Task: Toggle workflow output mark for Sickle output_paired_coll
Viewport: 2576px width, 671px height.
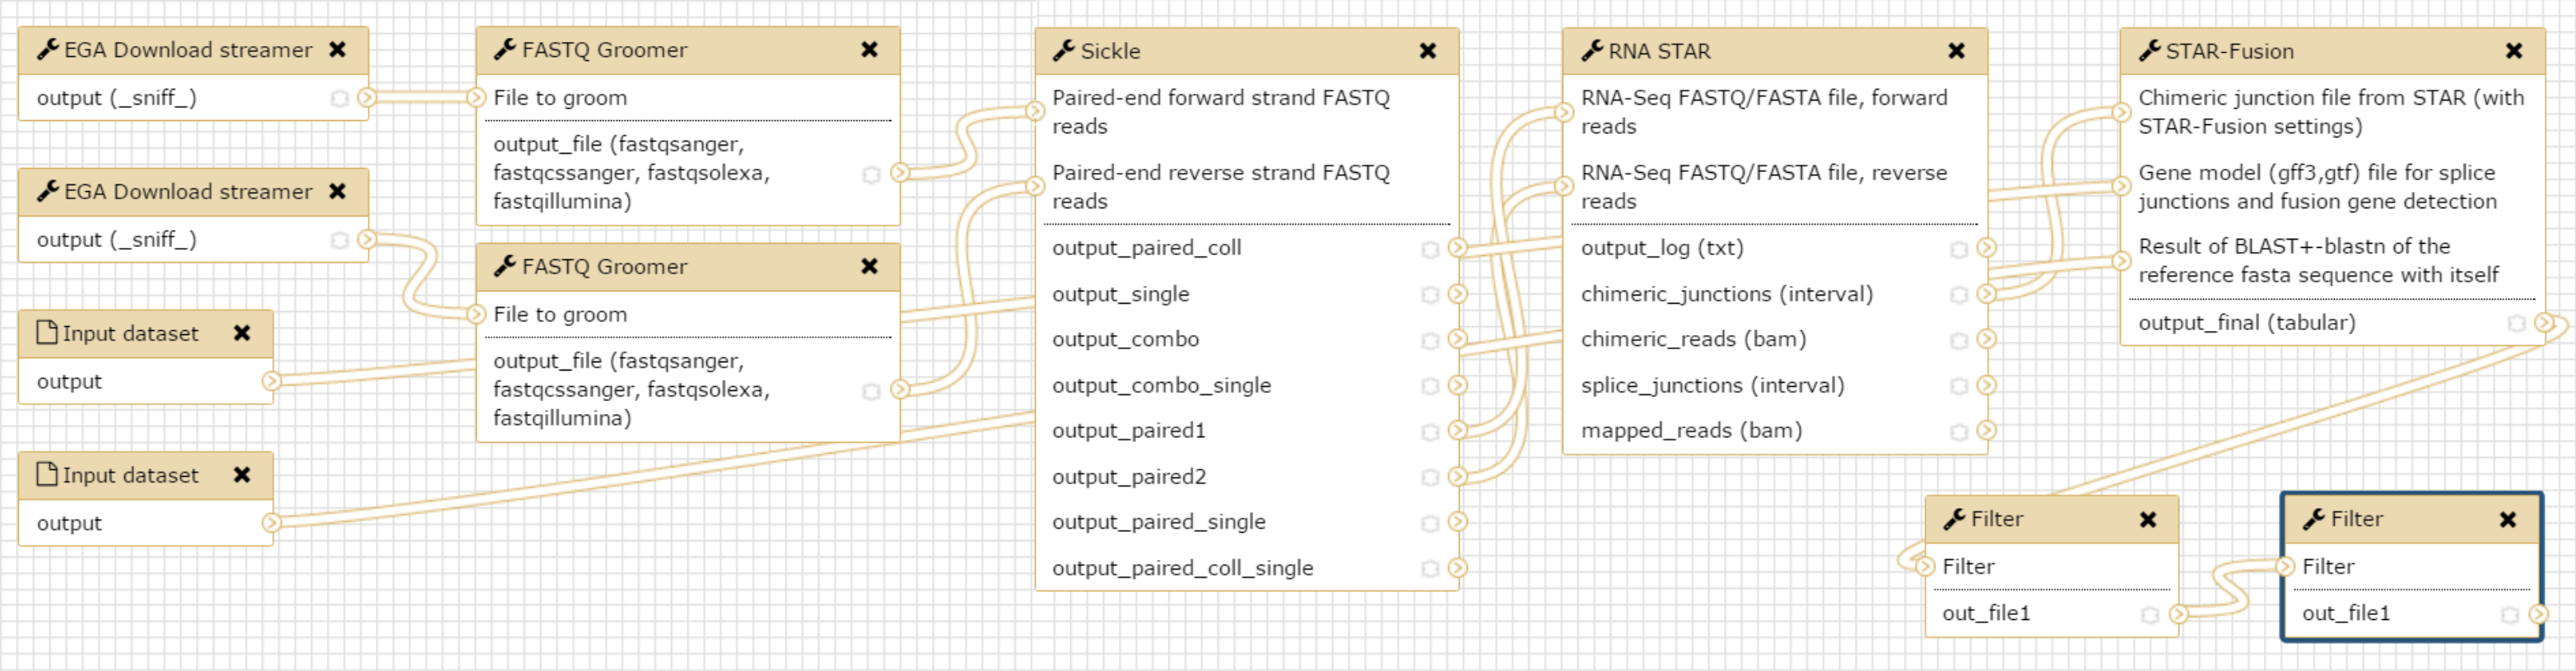Action: [x=1430, y=249]
